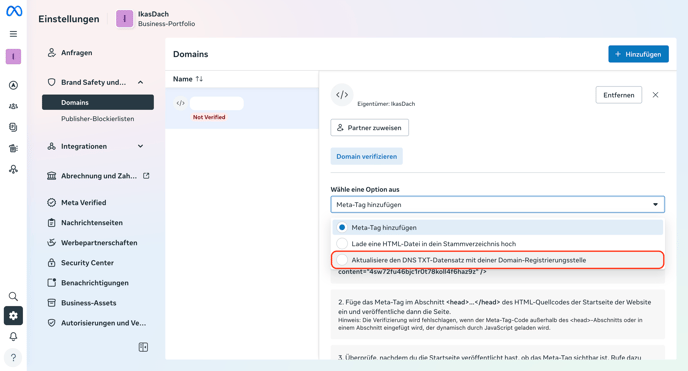Open the search magnifier icon

coord(14,296)
